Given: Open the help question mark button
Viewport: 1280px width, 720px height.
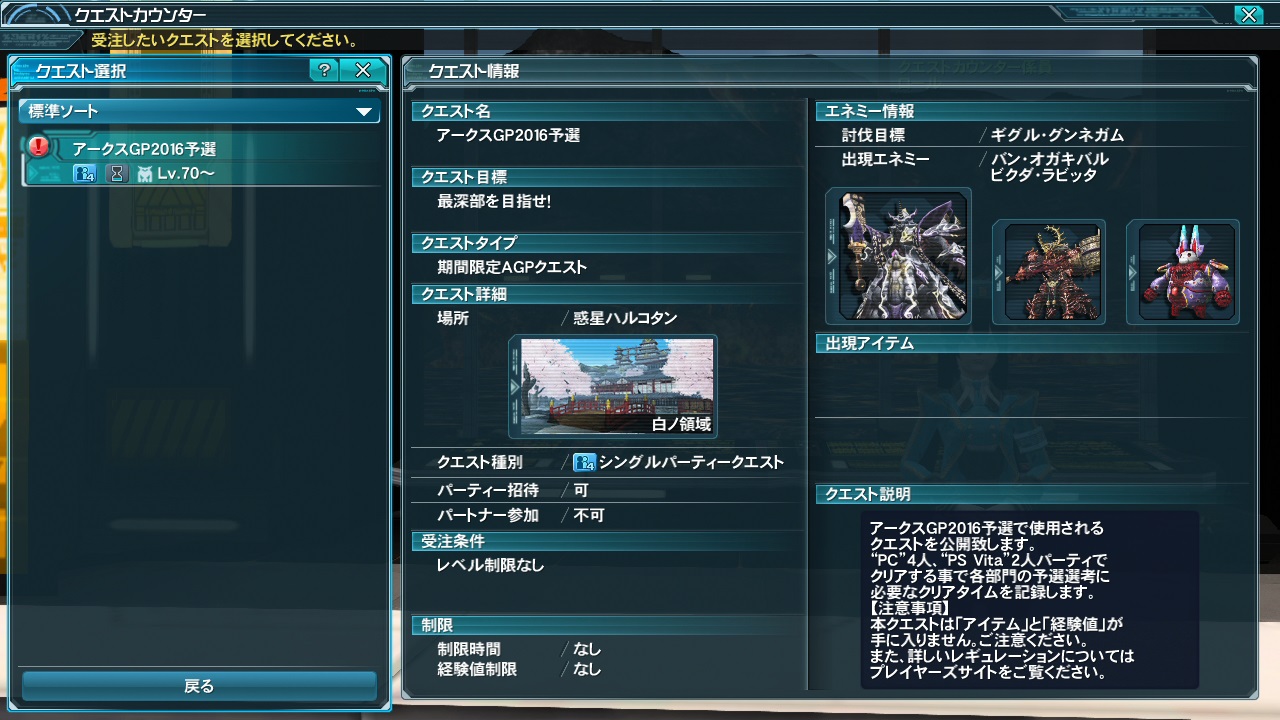Looking at the screenshot, I should [x=324, y=70].
